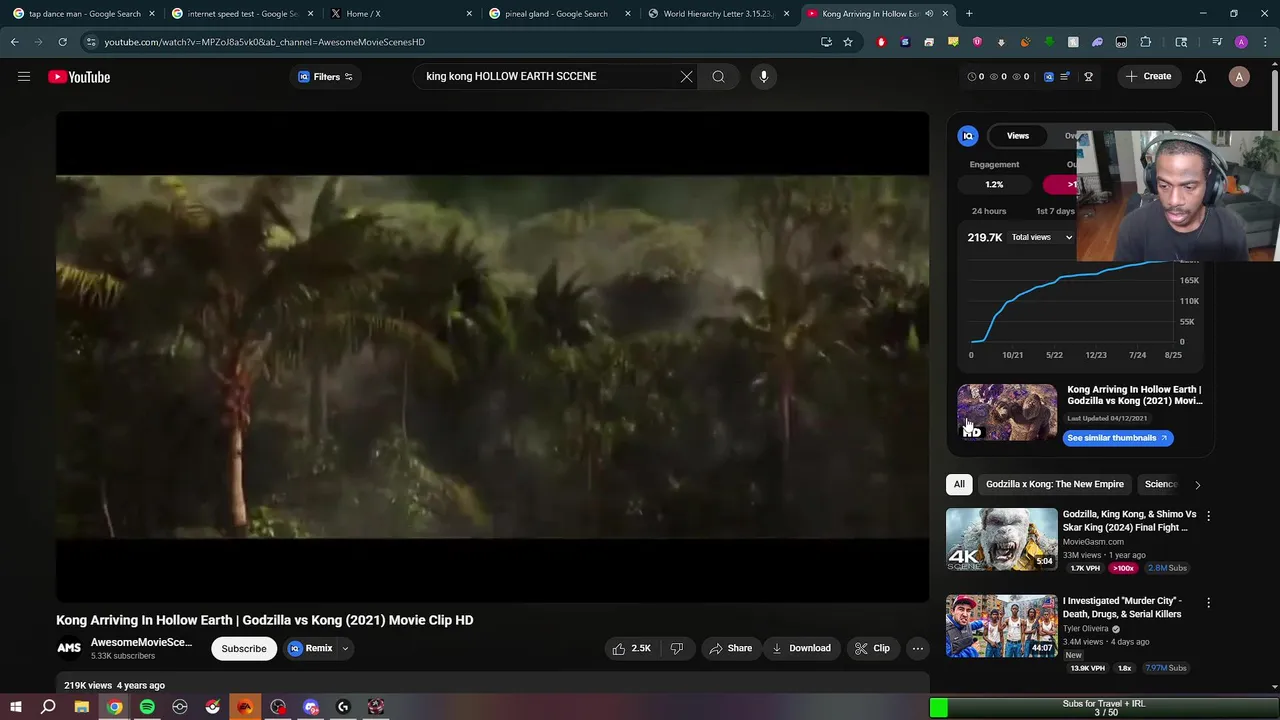Click in the YouTube search field
This screenshot has height=720, width=1280.
(545, 76)
